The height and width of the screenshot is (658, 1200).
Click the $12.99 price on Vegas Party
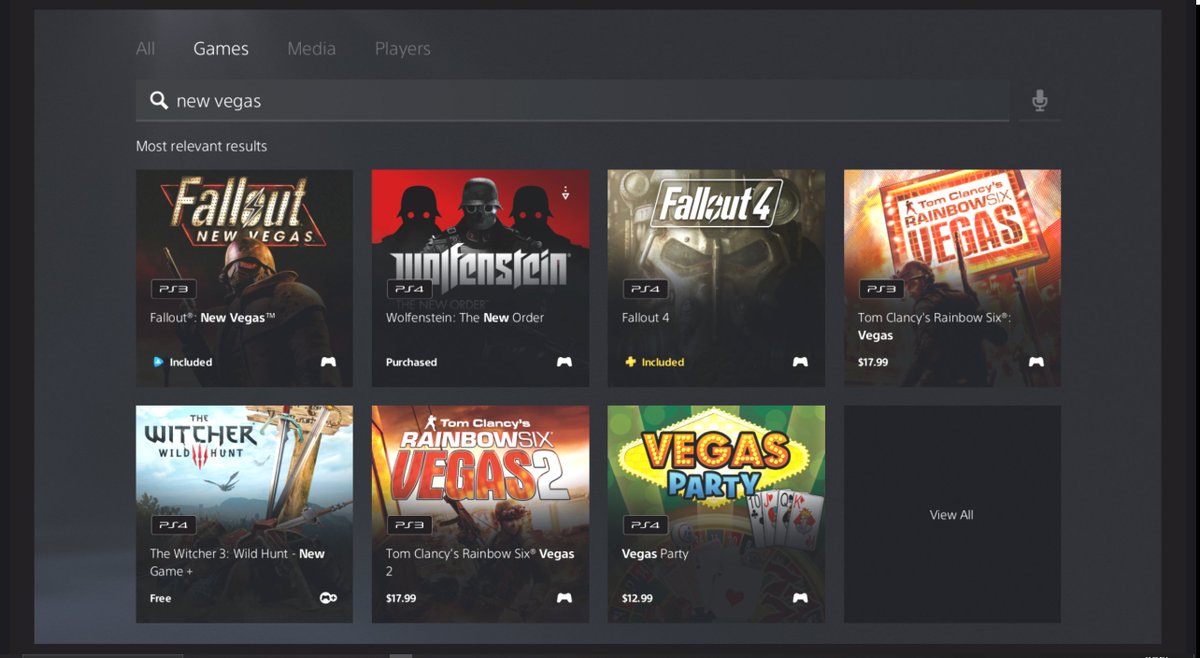pyautogui.click(x=637, y=598)
